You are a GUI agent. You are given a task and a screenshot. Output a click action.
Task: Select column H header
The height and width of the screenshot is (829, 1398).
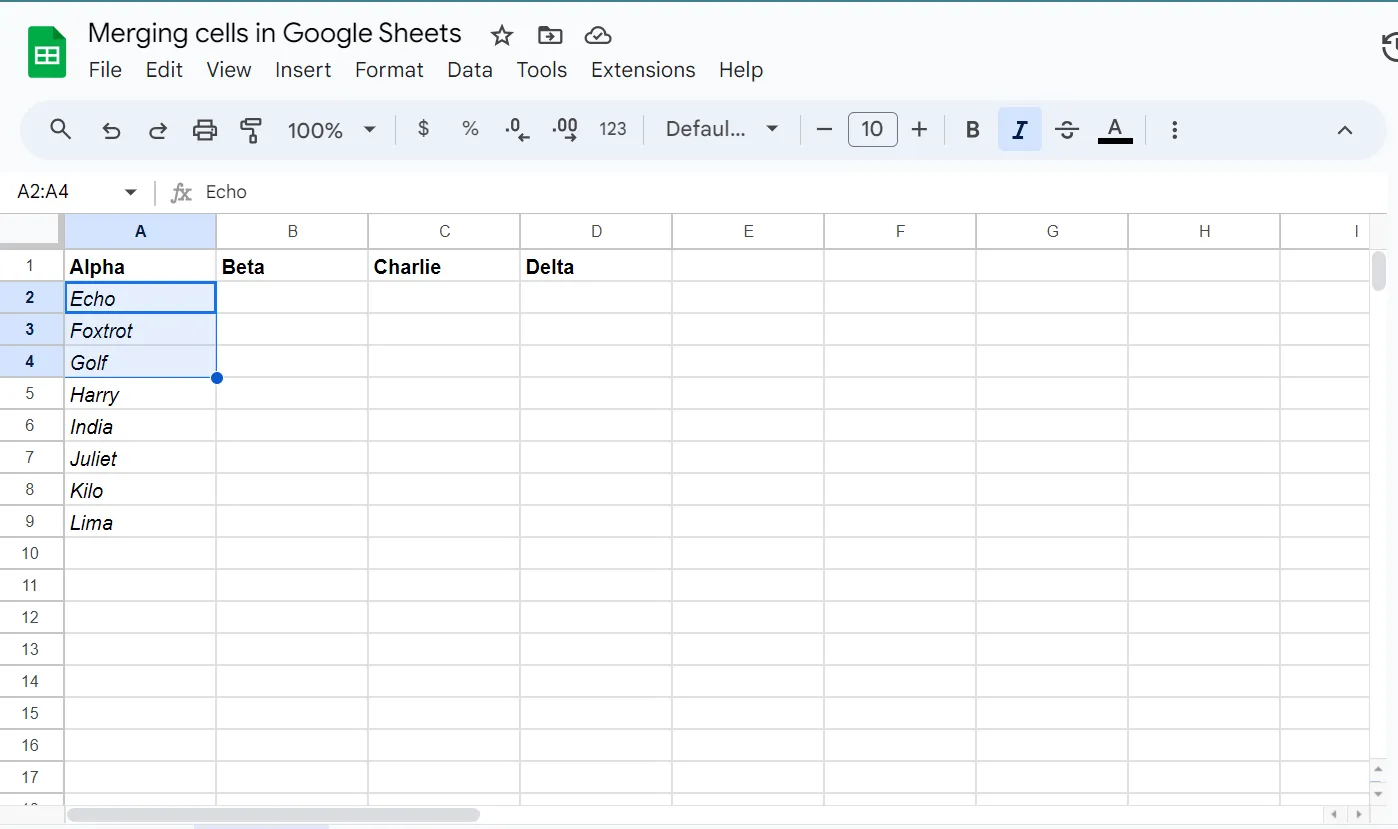click(x=1204, y=231)
